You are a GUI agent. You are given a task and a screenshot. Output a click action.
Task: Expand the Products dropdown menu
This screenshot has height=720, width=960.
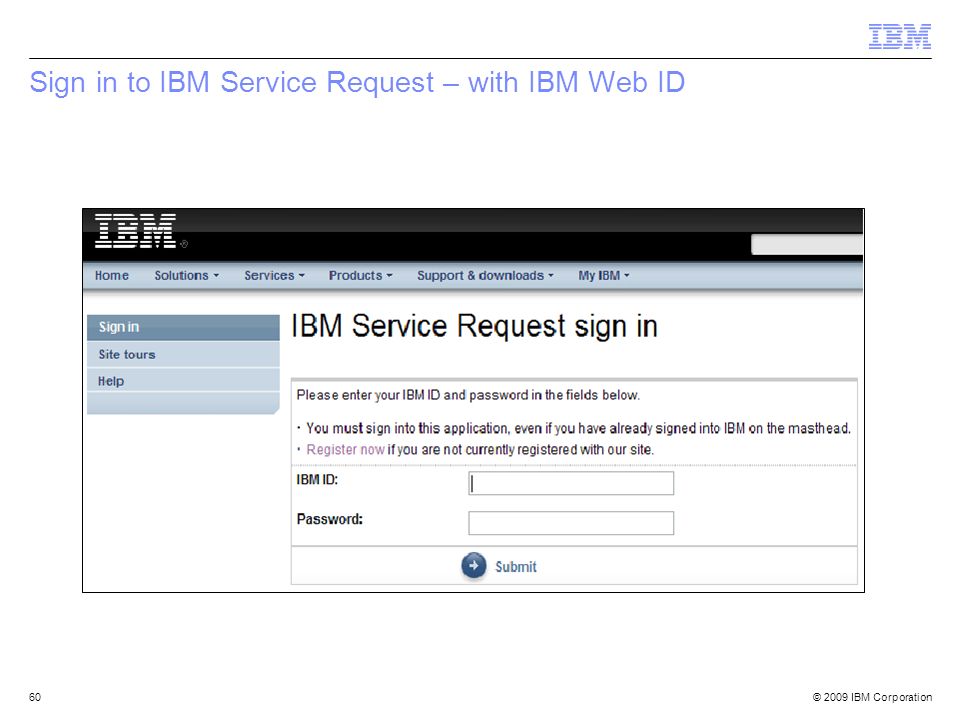click(x=360, y=276)
